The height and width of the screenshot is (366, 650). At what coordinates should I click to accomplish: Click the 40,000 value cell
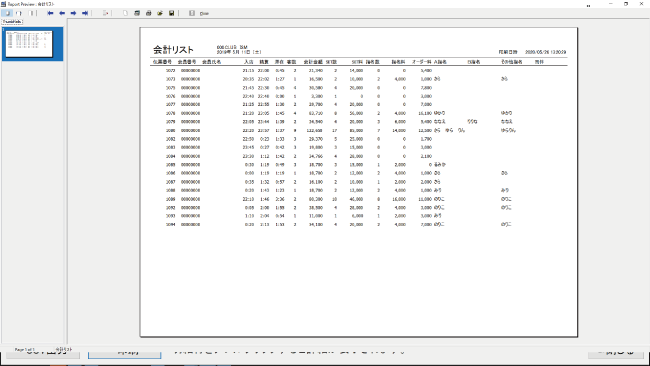[x=356, y=199]
